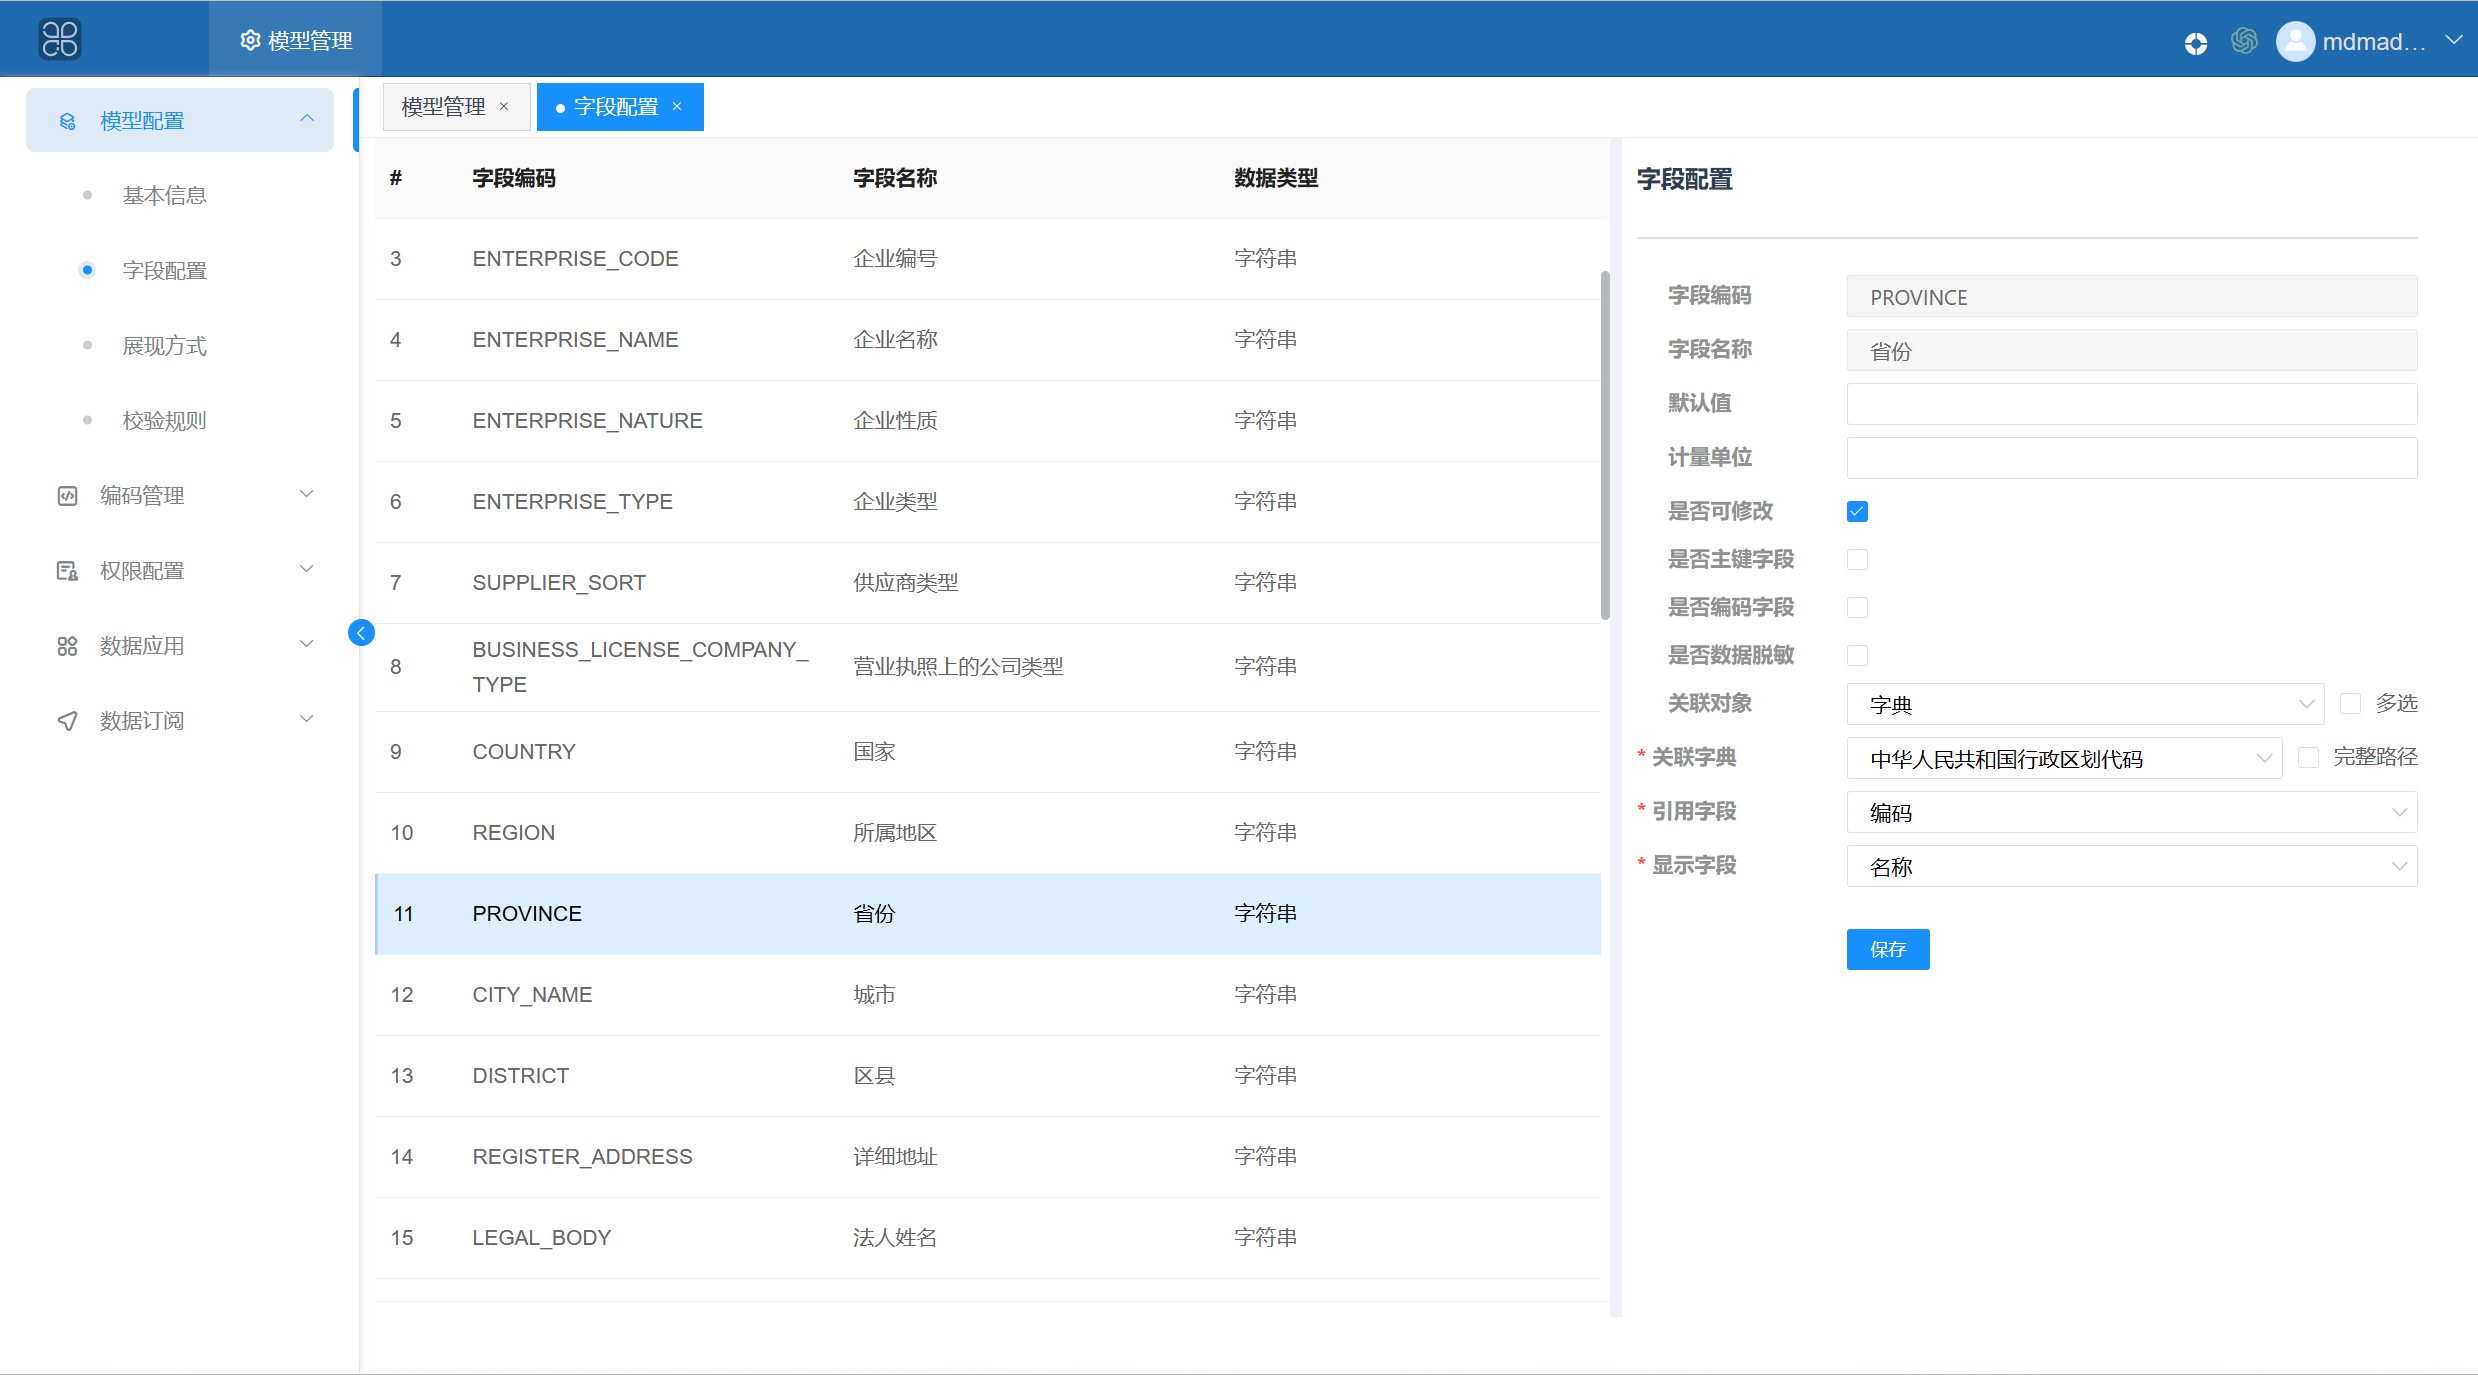This screenshot has width=2478, height=1375.
Task: Click the user avatar icon
Action: coord(2295,41)
